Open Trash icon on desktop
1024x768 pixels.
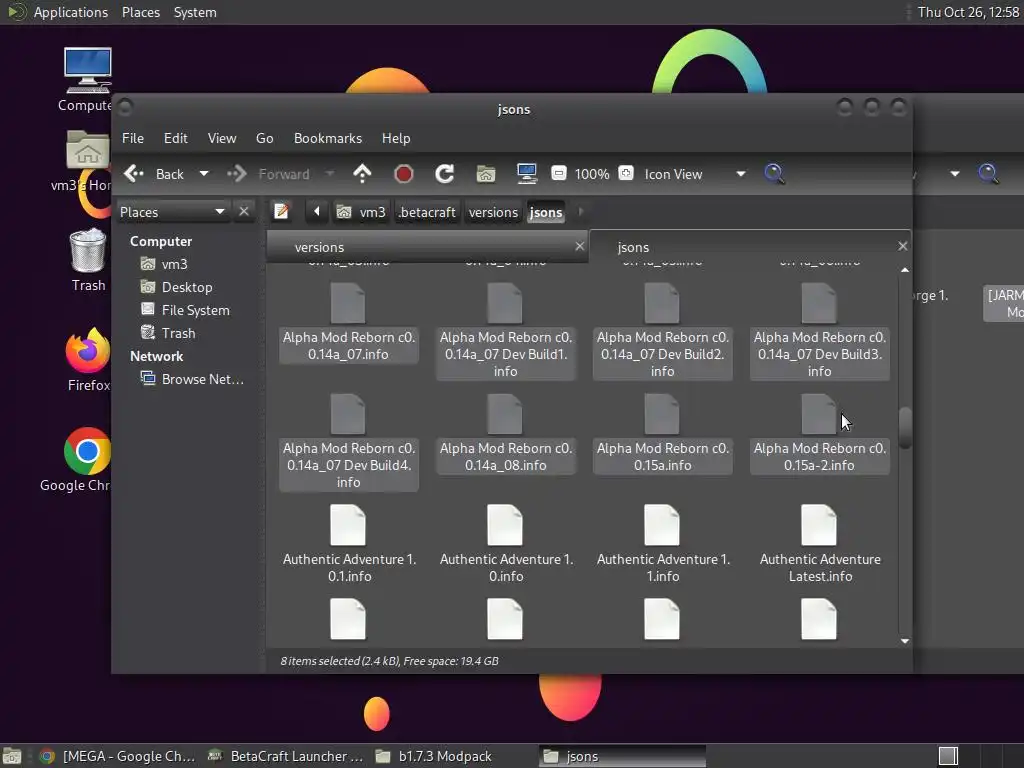88,260
